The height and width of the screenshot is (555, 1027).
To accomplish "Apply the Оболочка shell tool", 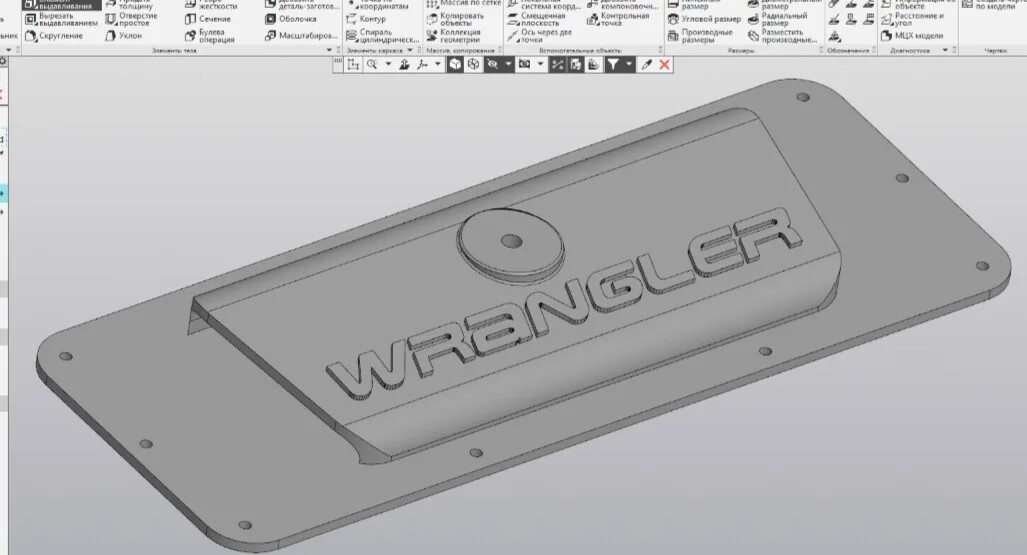I will point(291,19).
